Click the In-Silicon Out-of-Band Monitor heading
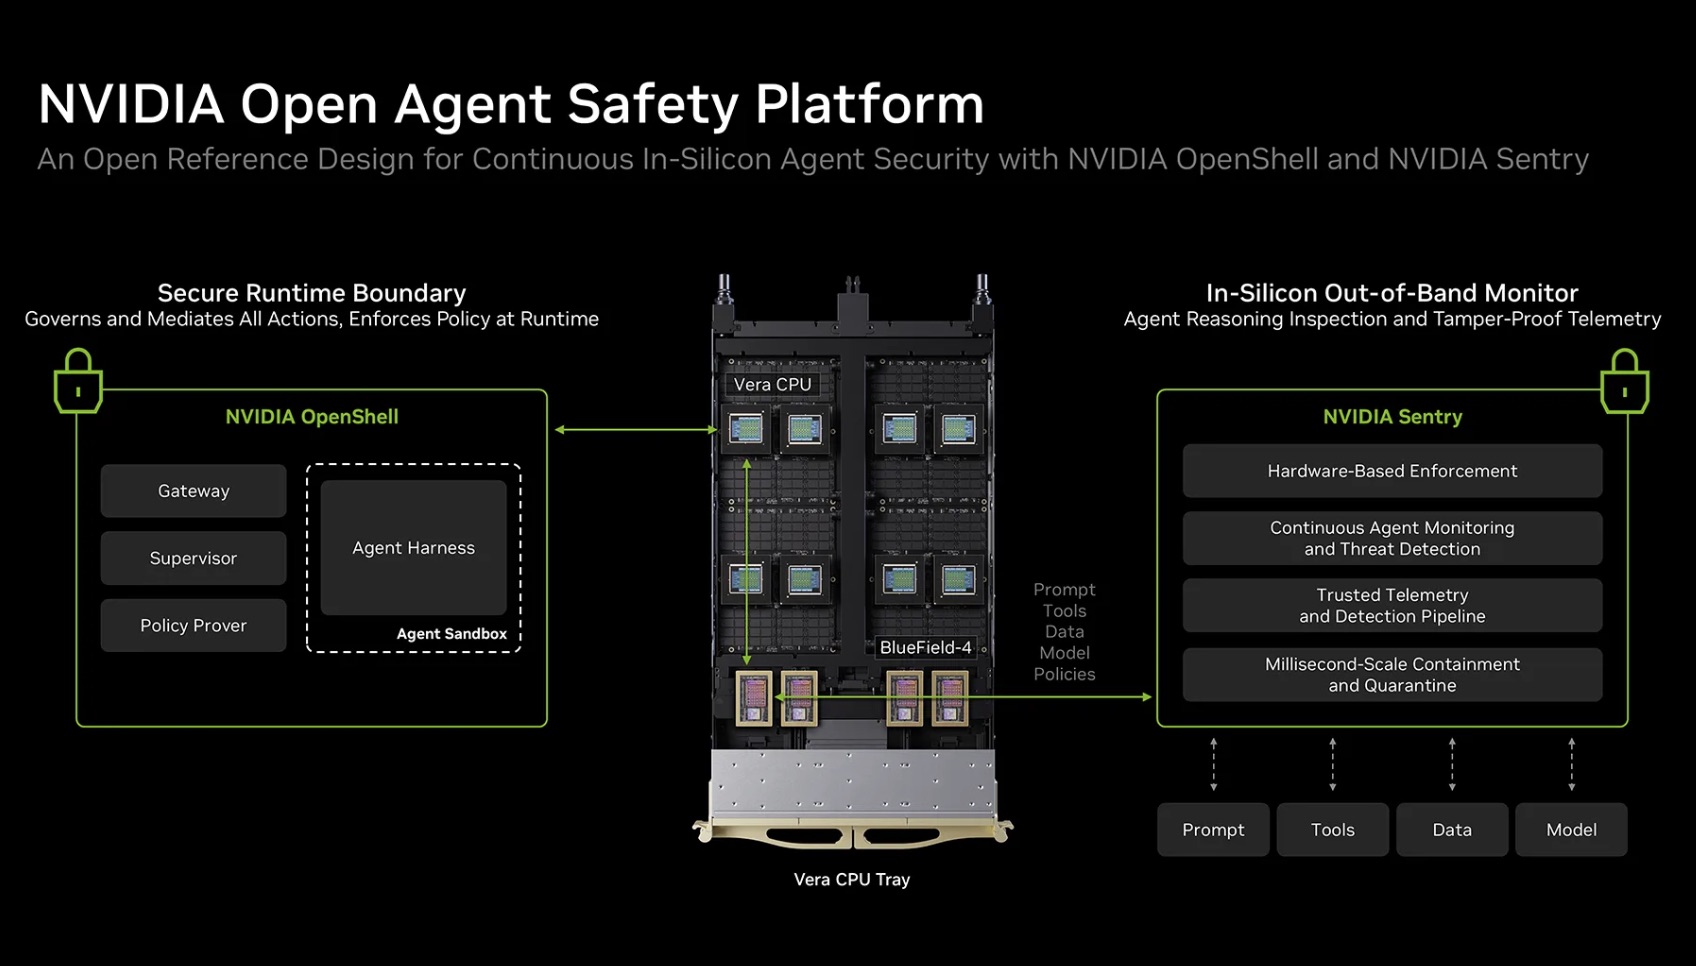The image size is (1696, 966). [x=1392, y=293]
